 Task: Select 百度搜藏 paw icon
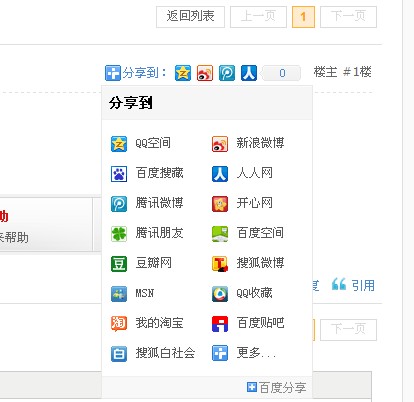(x=119, y=174)
